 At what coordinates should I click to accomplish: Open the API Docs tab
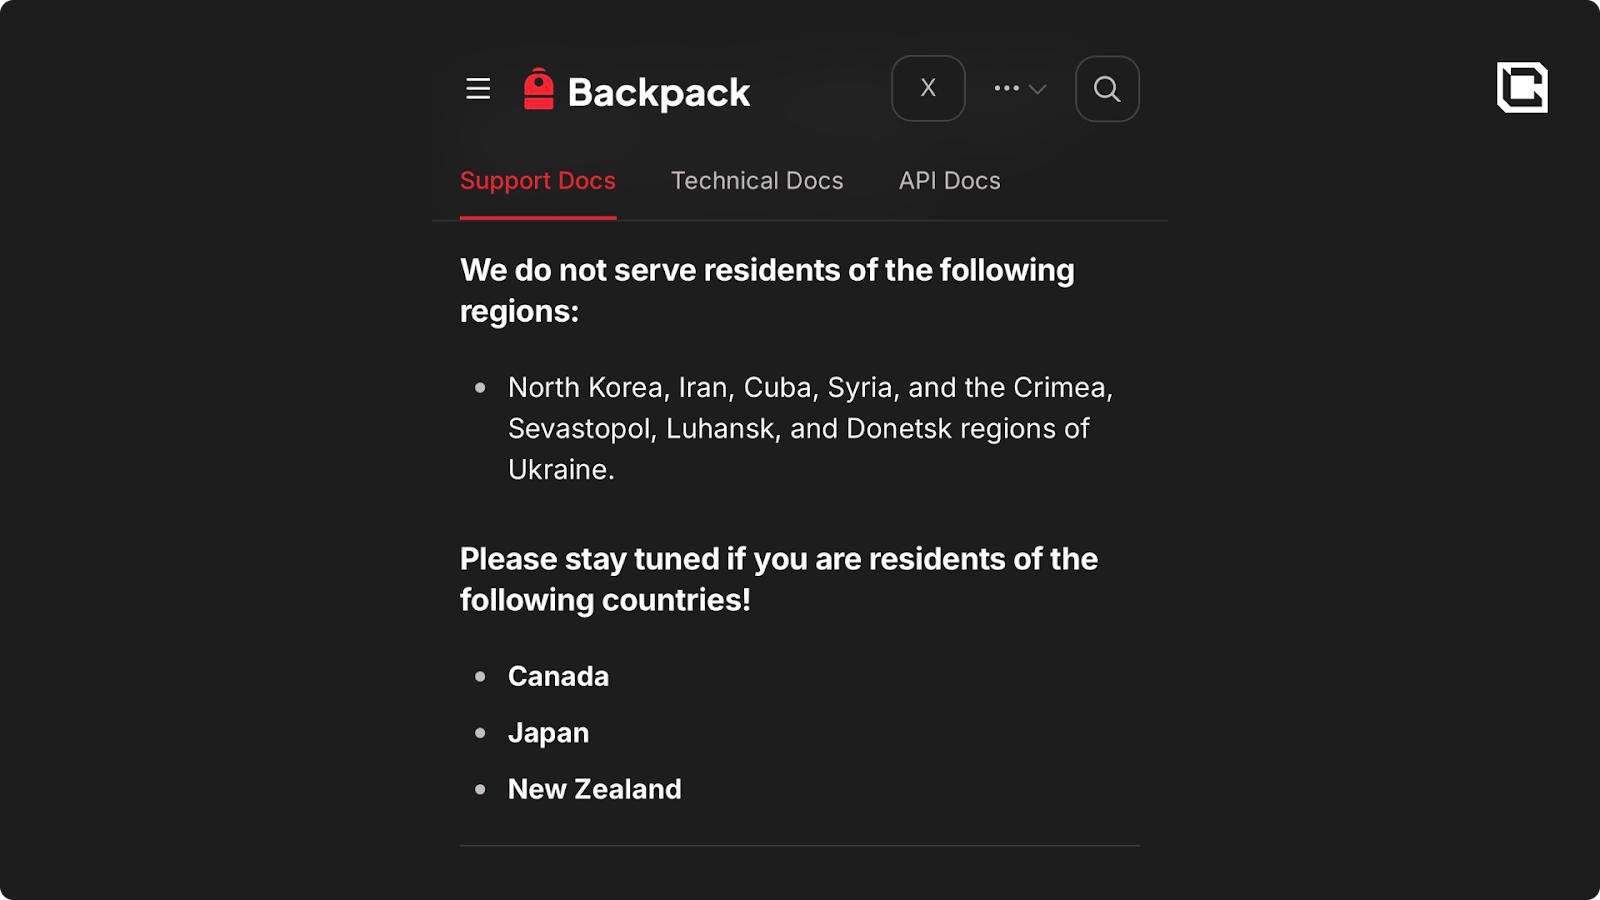tap(949, 181)
